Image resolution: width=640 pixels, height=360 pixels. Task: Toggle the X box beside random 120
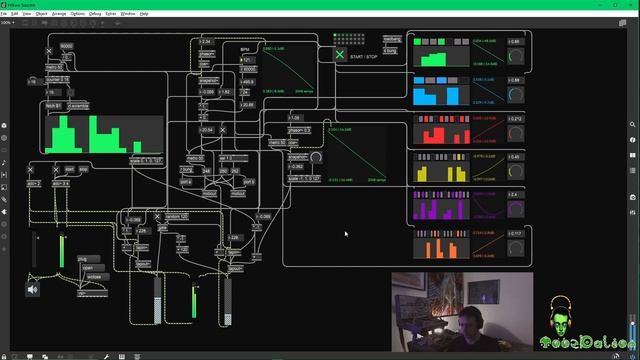point(157,216)
